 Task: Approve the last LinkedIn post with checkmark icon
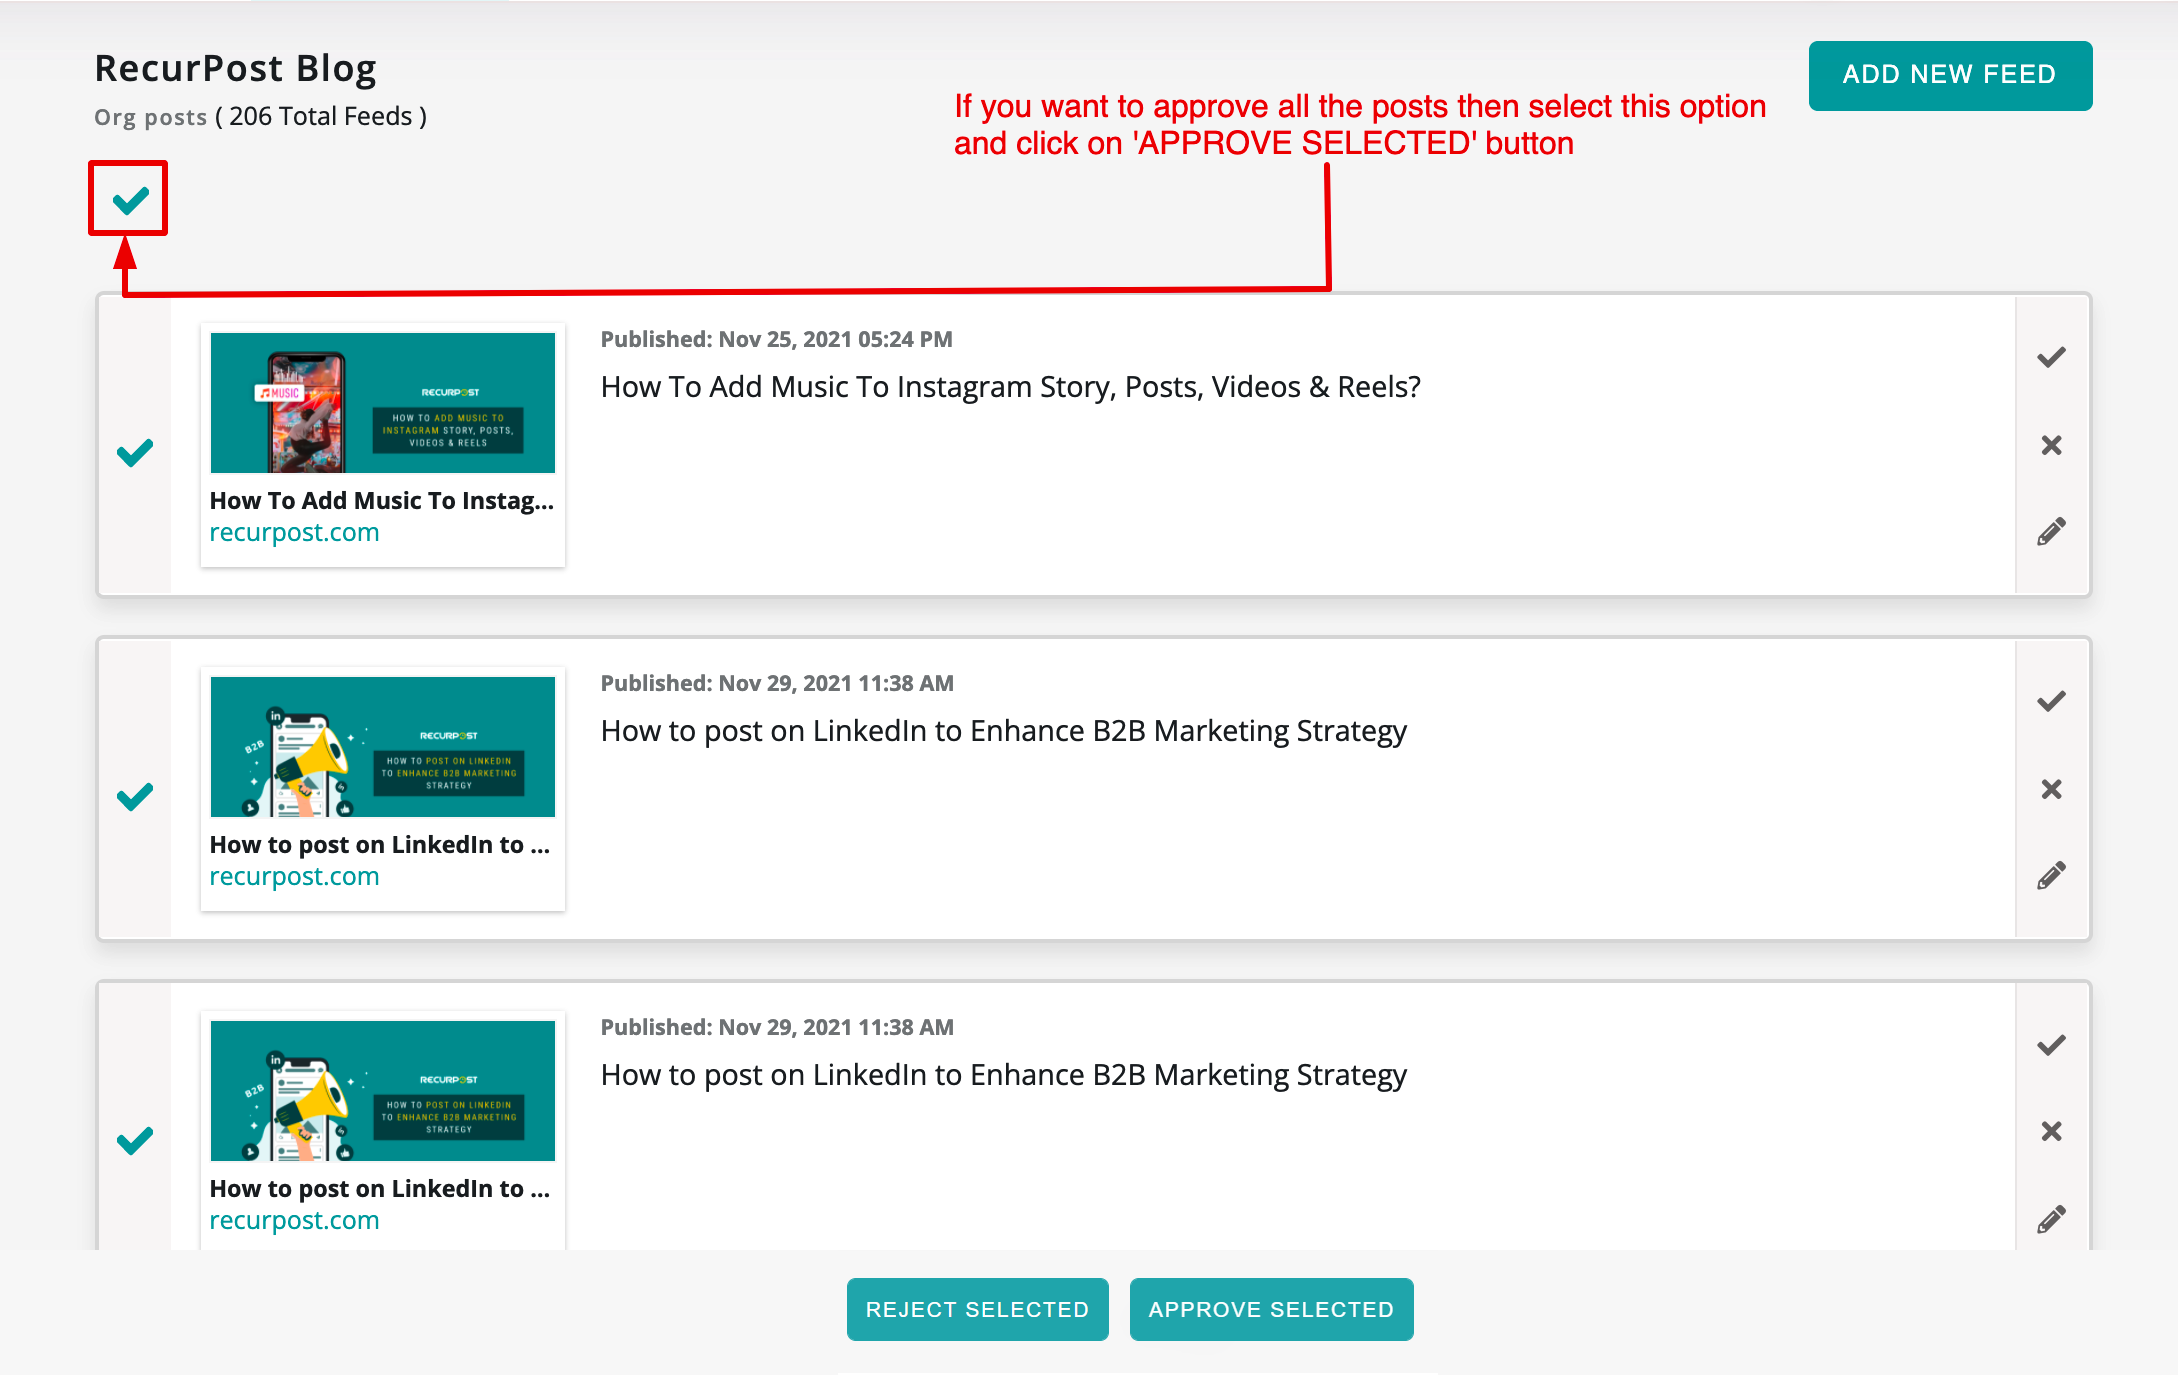[x=2051, y=1045]
